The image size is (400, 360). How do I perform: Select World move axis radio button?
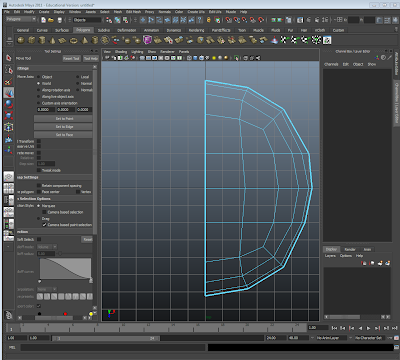coord(39,83)
